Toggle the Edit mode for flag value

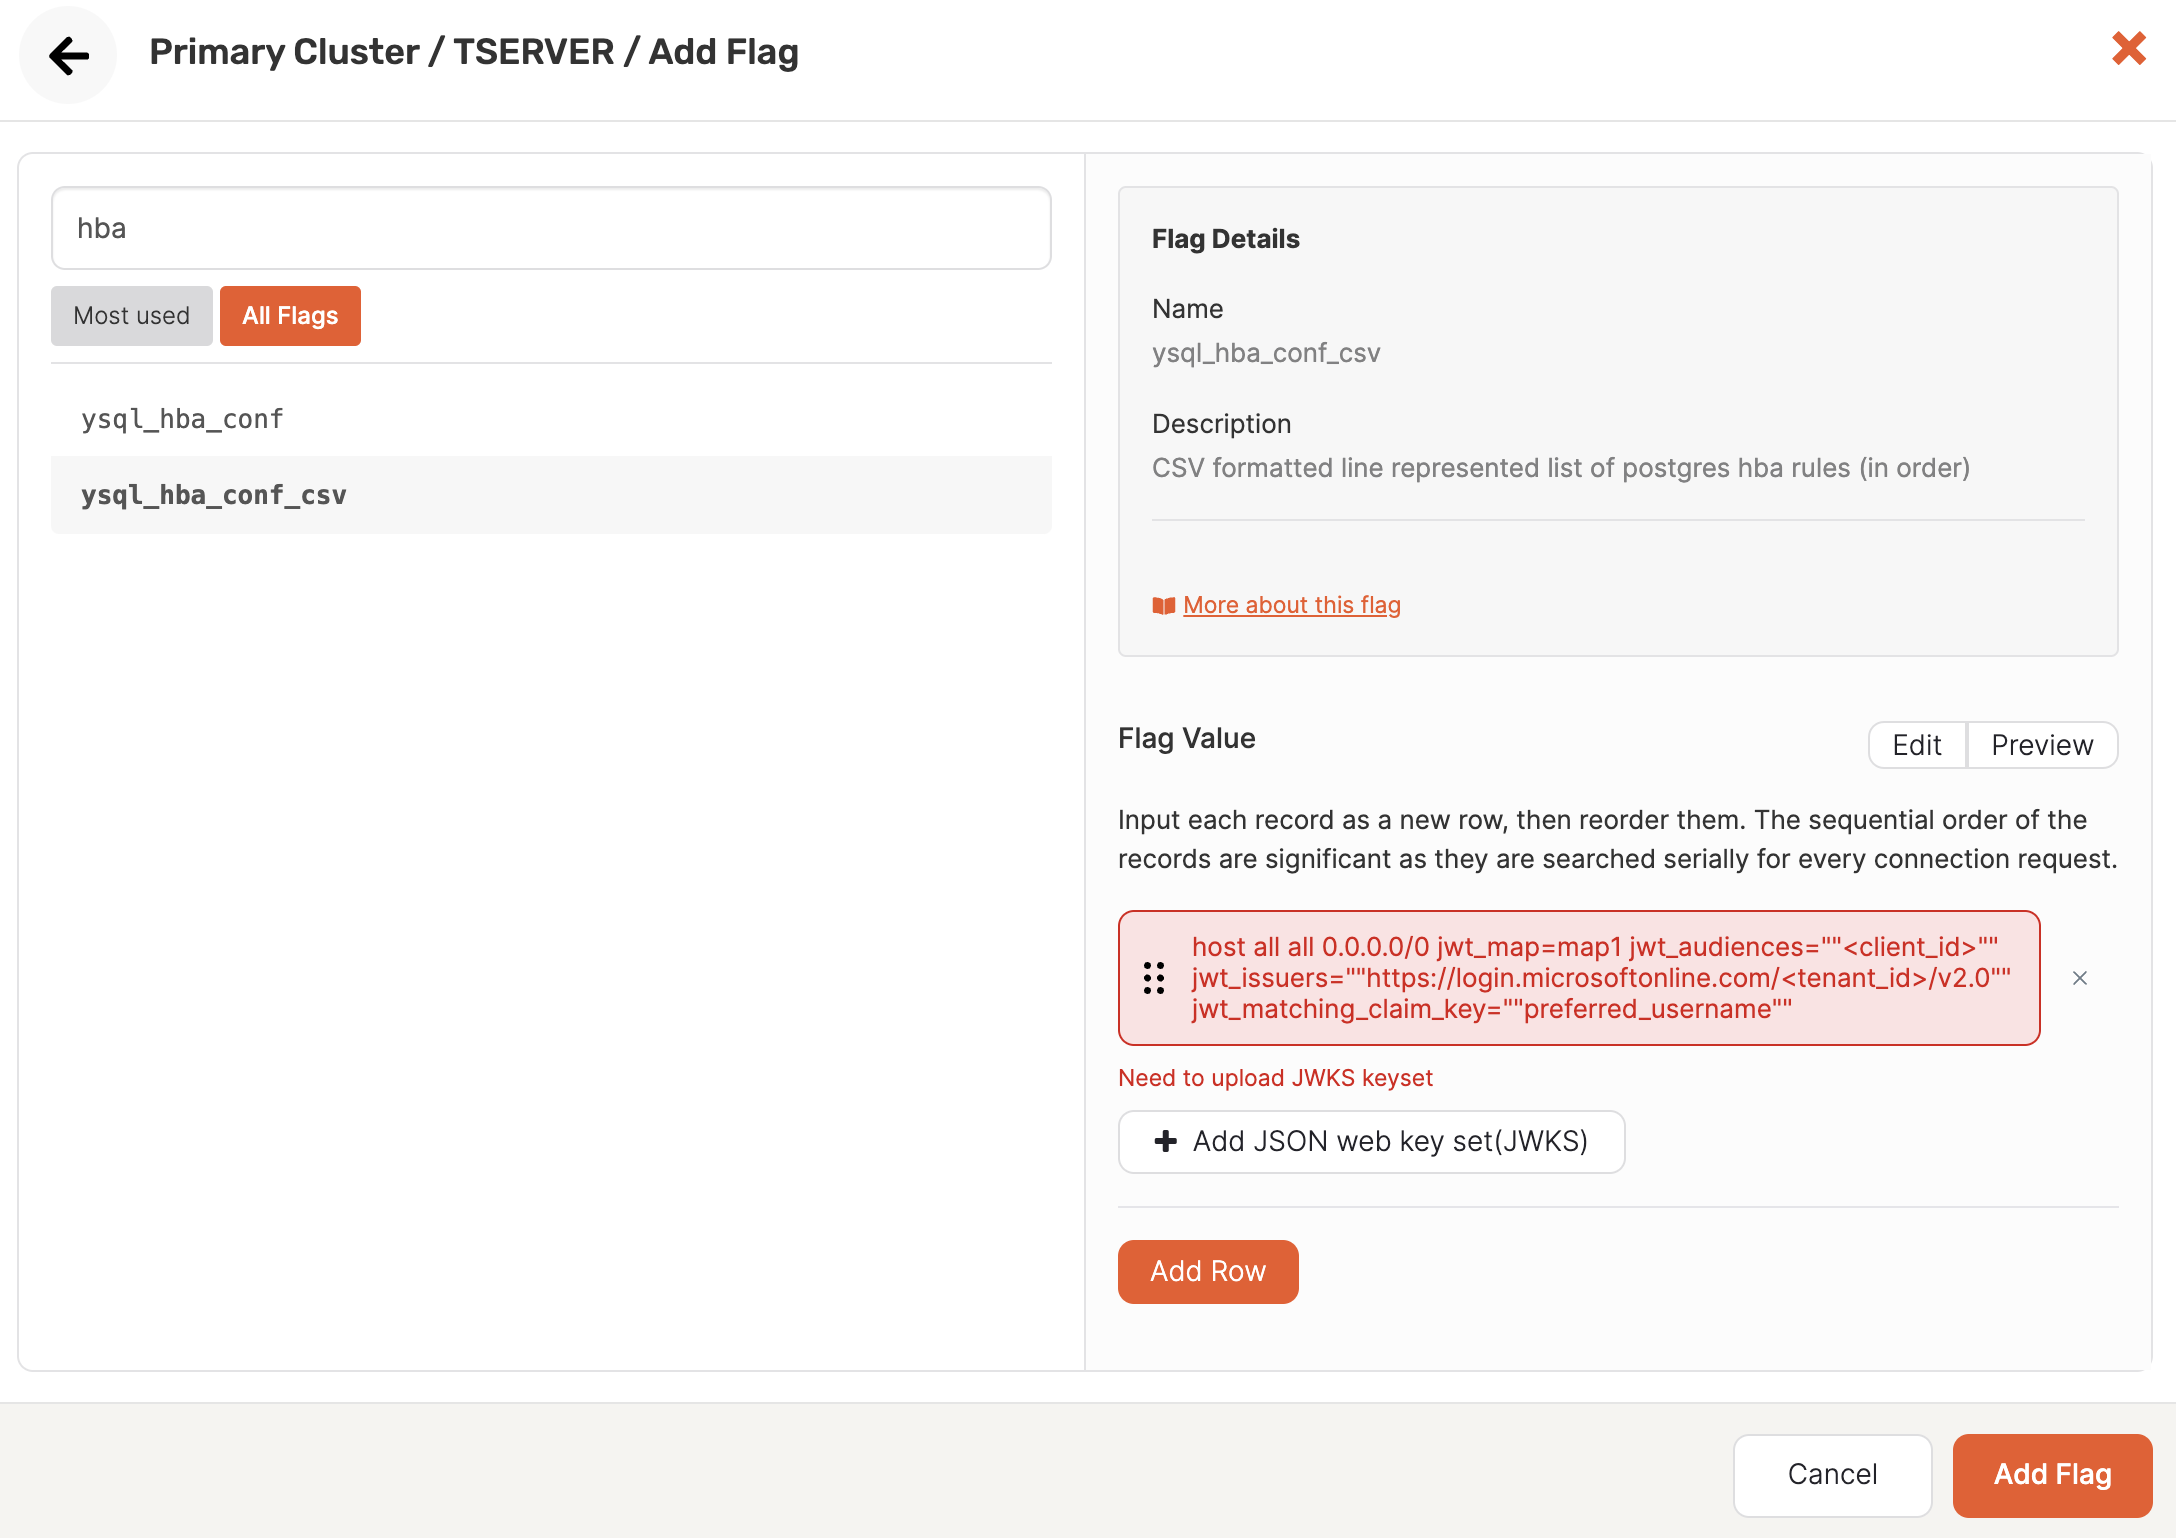(x=1916, y=744)
